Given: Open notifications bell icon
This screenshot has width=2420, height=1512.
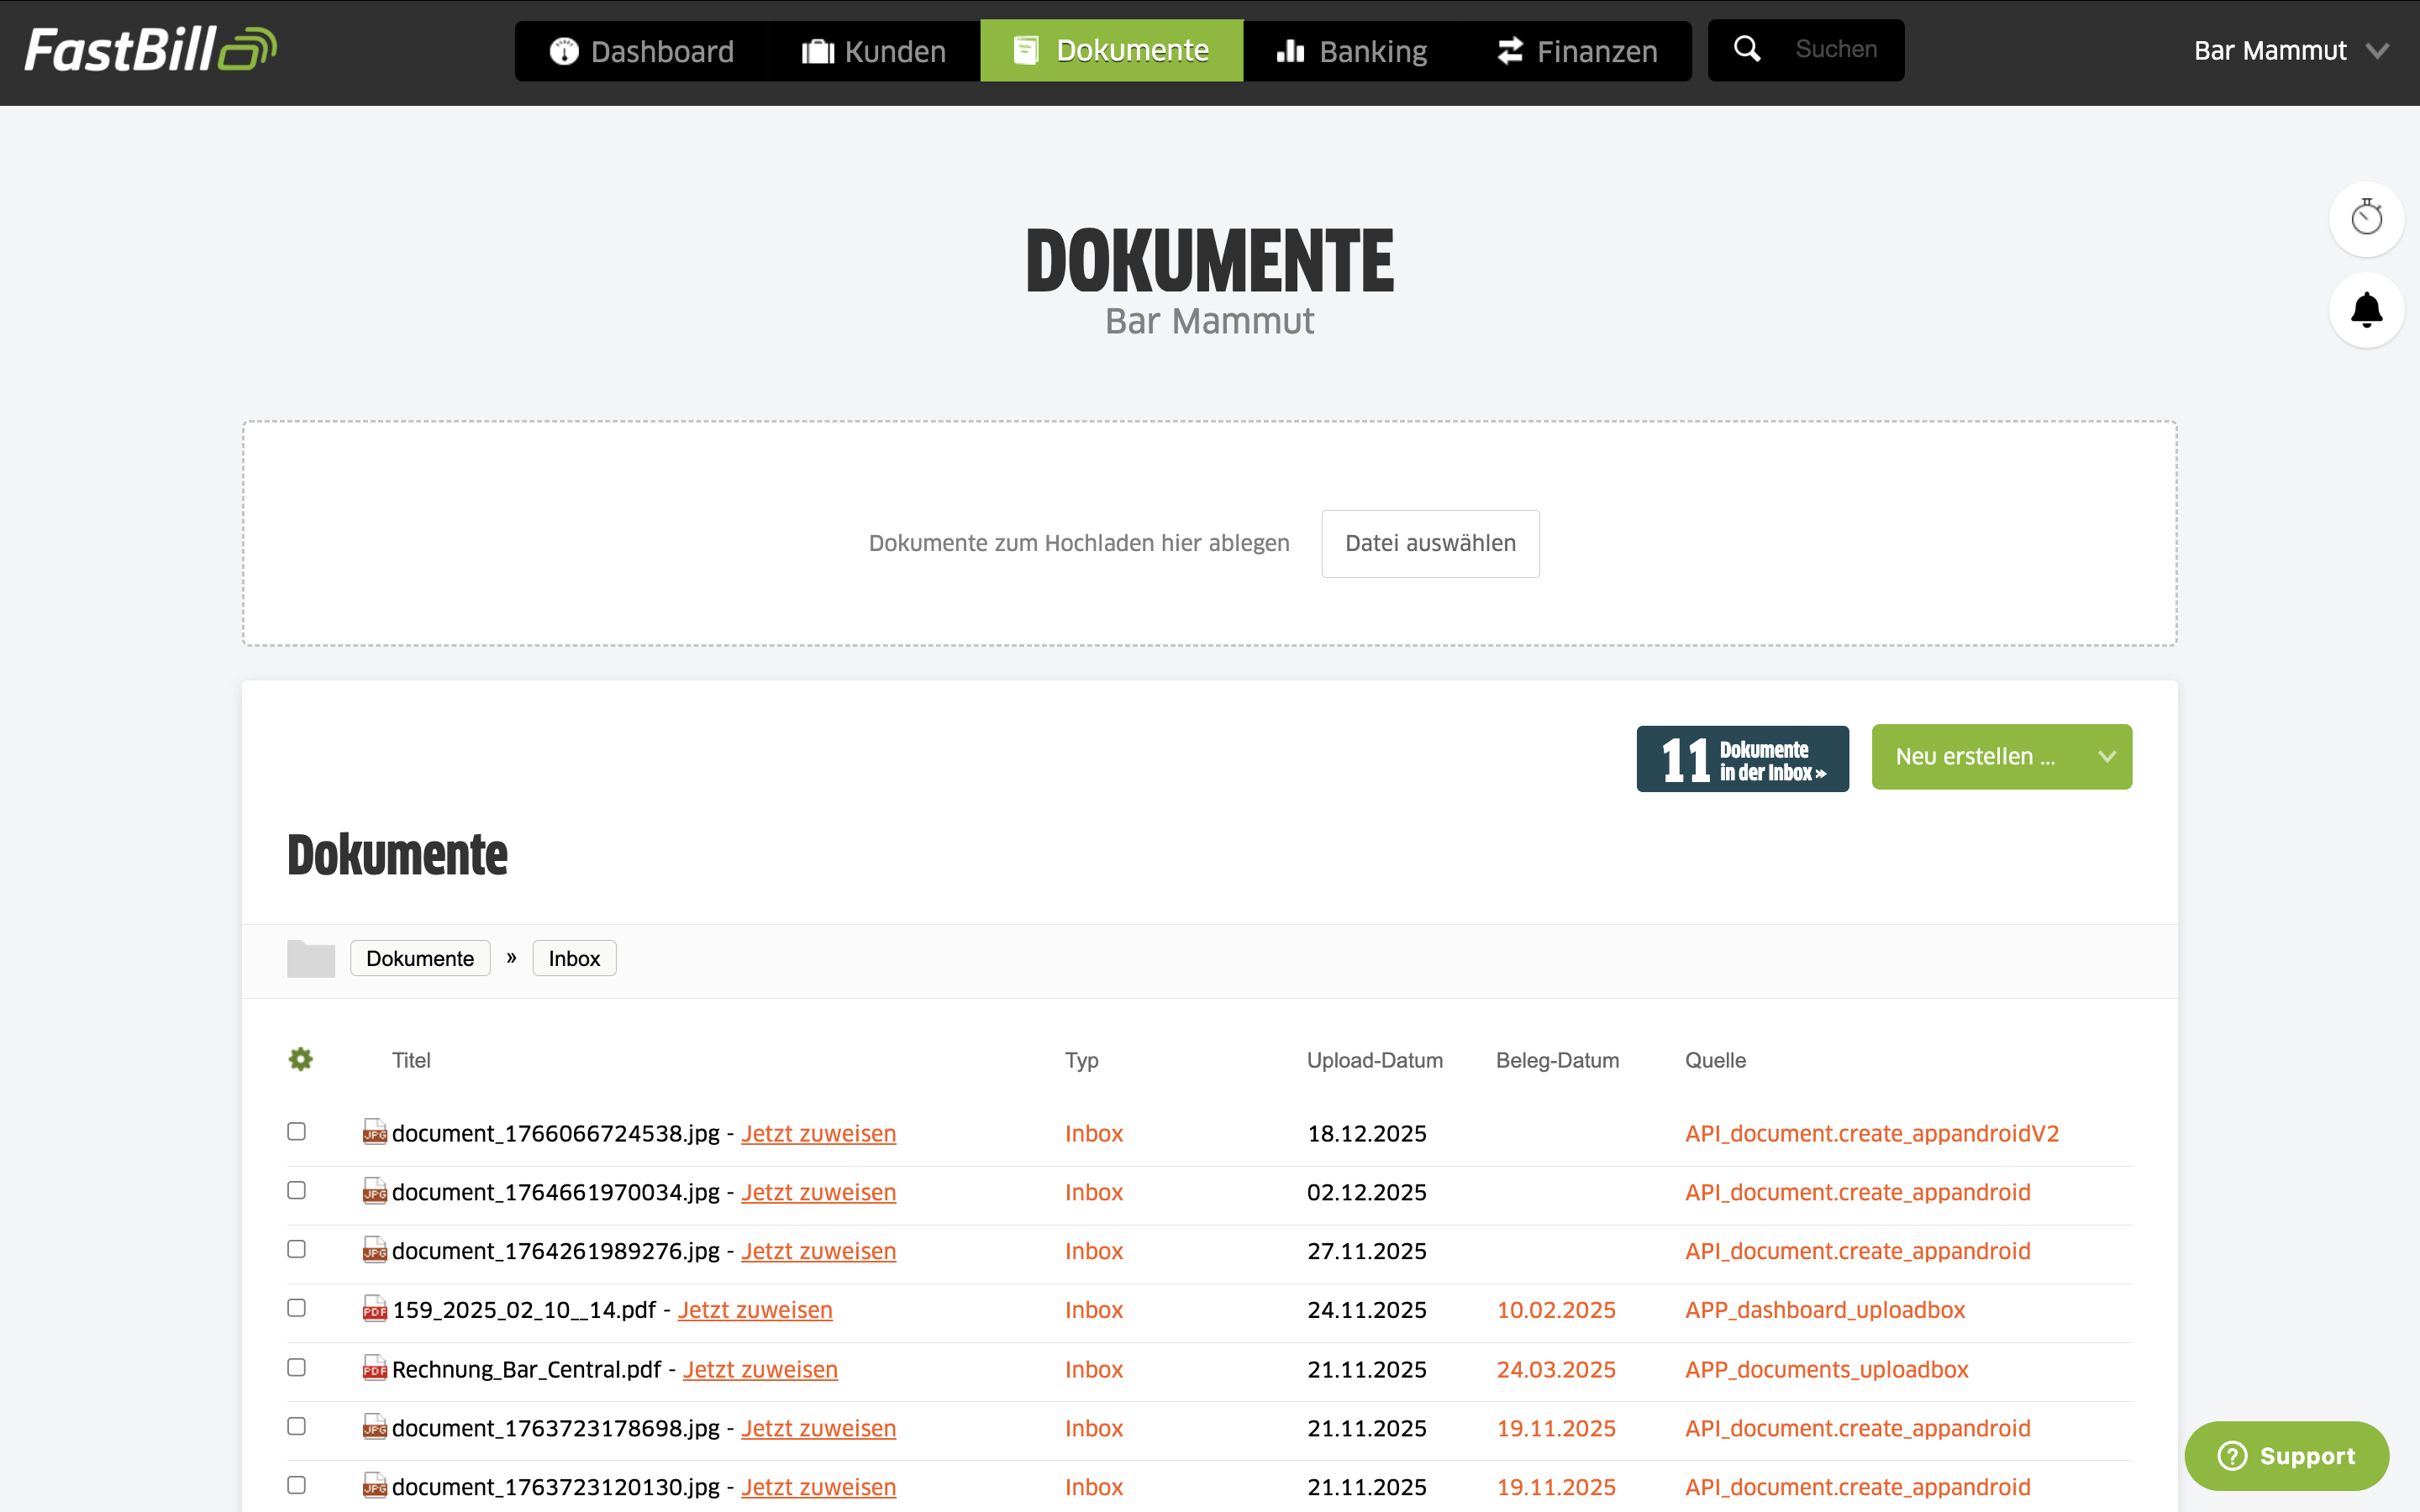Looking at the screenshot, I should [x=2366, y=310].
